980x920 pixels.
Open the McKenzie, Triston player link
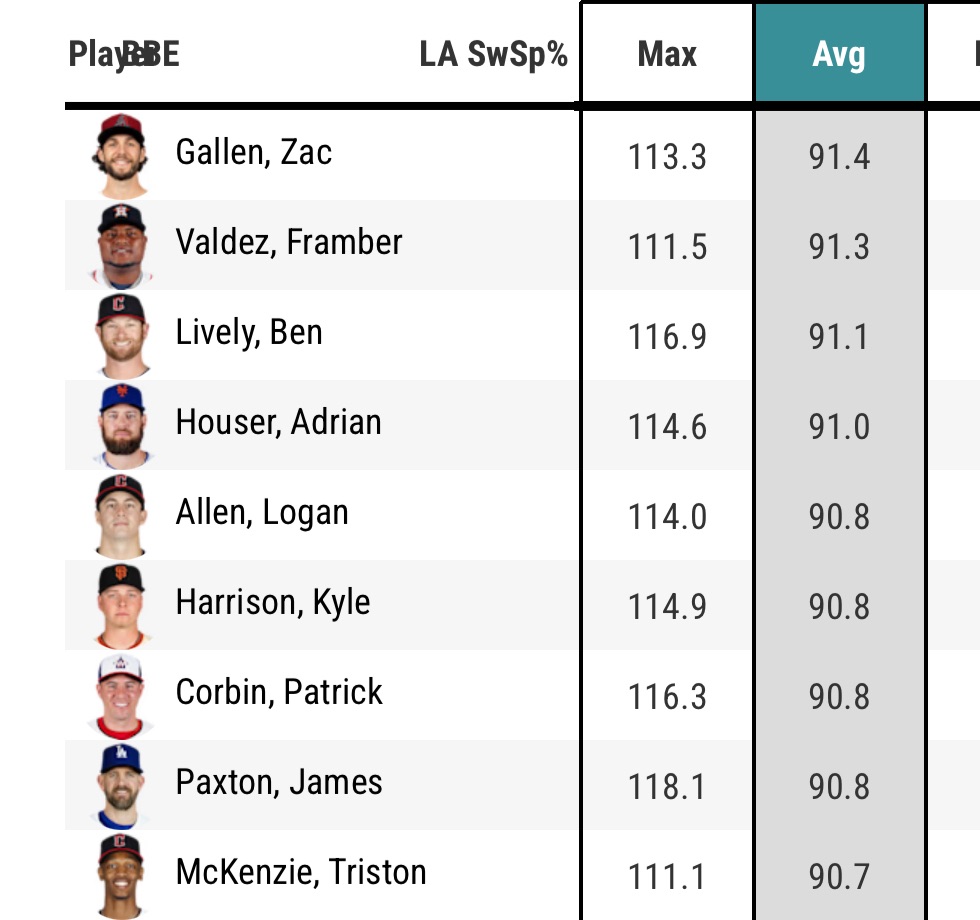[x=301, y=873]
